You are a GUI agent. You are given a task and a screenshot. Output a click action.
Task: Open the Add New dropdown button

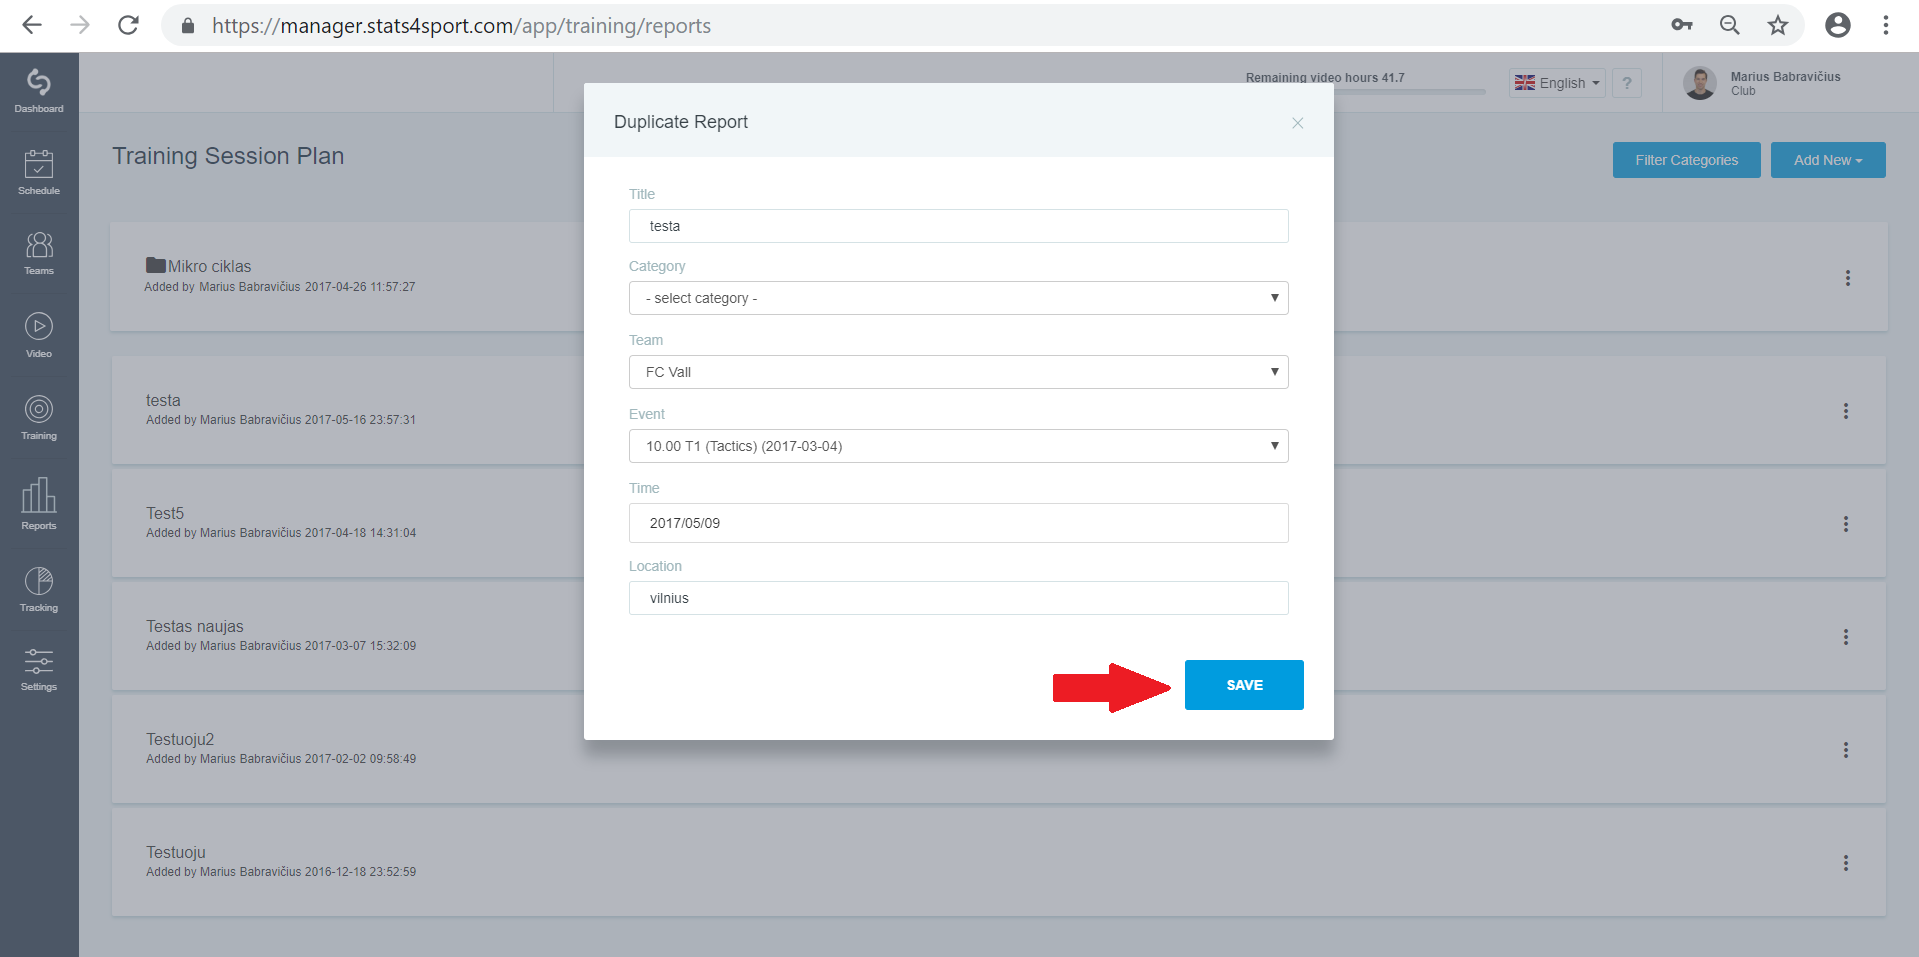click(x=1828, y=160)
